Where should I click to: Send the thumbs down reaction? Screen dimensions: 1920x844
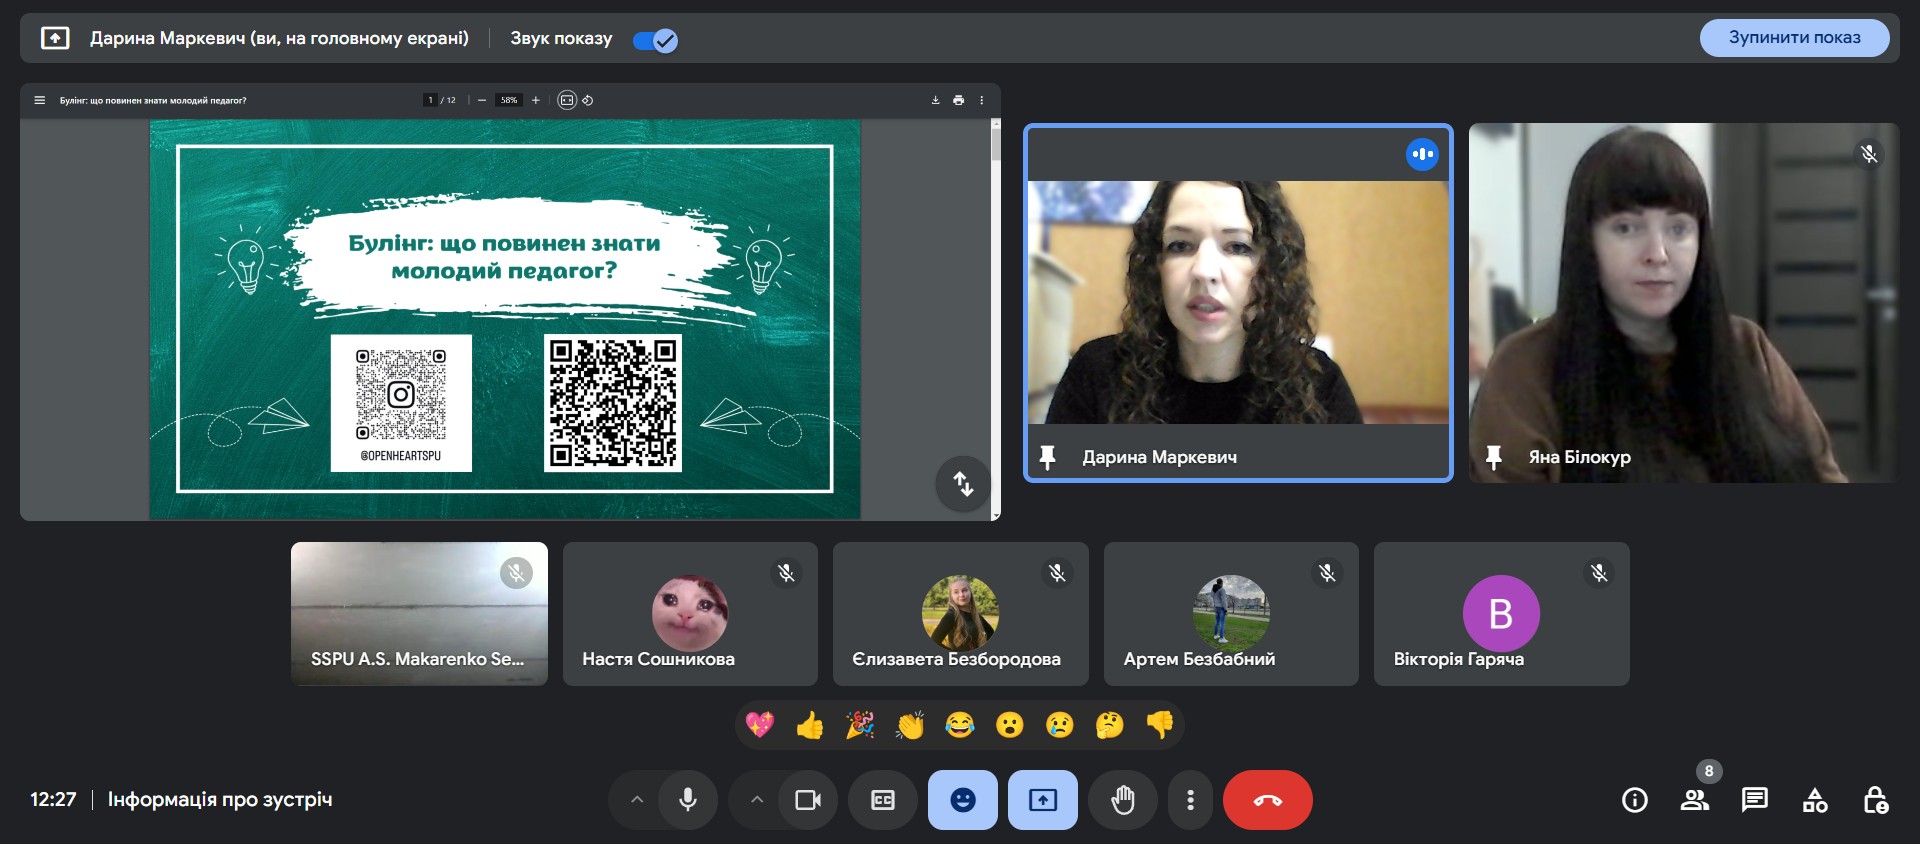(x=1160, y=724)
